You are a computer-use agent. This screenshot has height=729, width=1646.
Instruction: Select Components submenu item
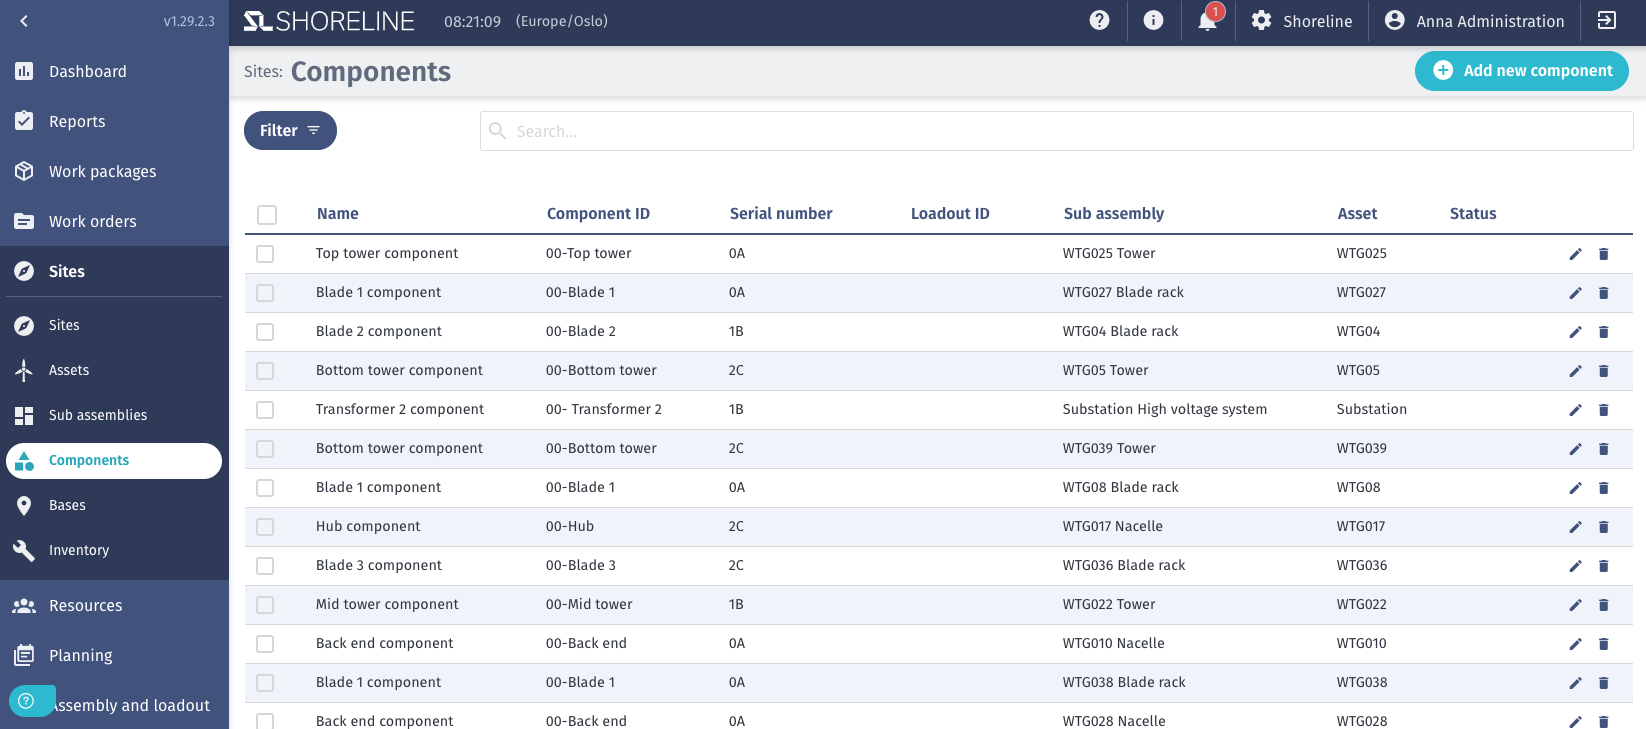click(114, 460)
